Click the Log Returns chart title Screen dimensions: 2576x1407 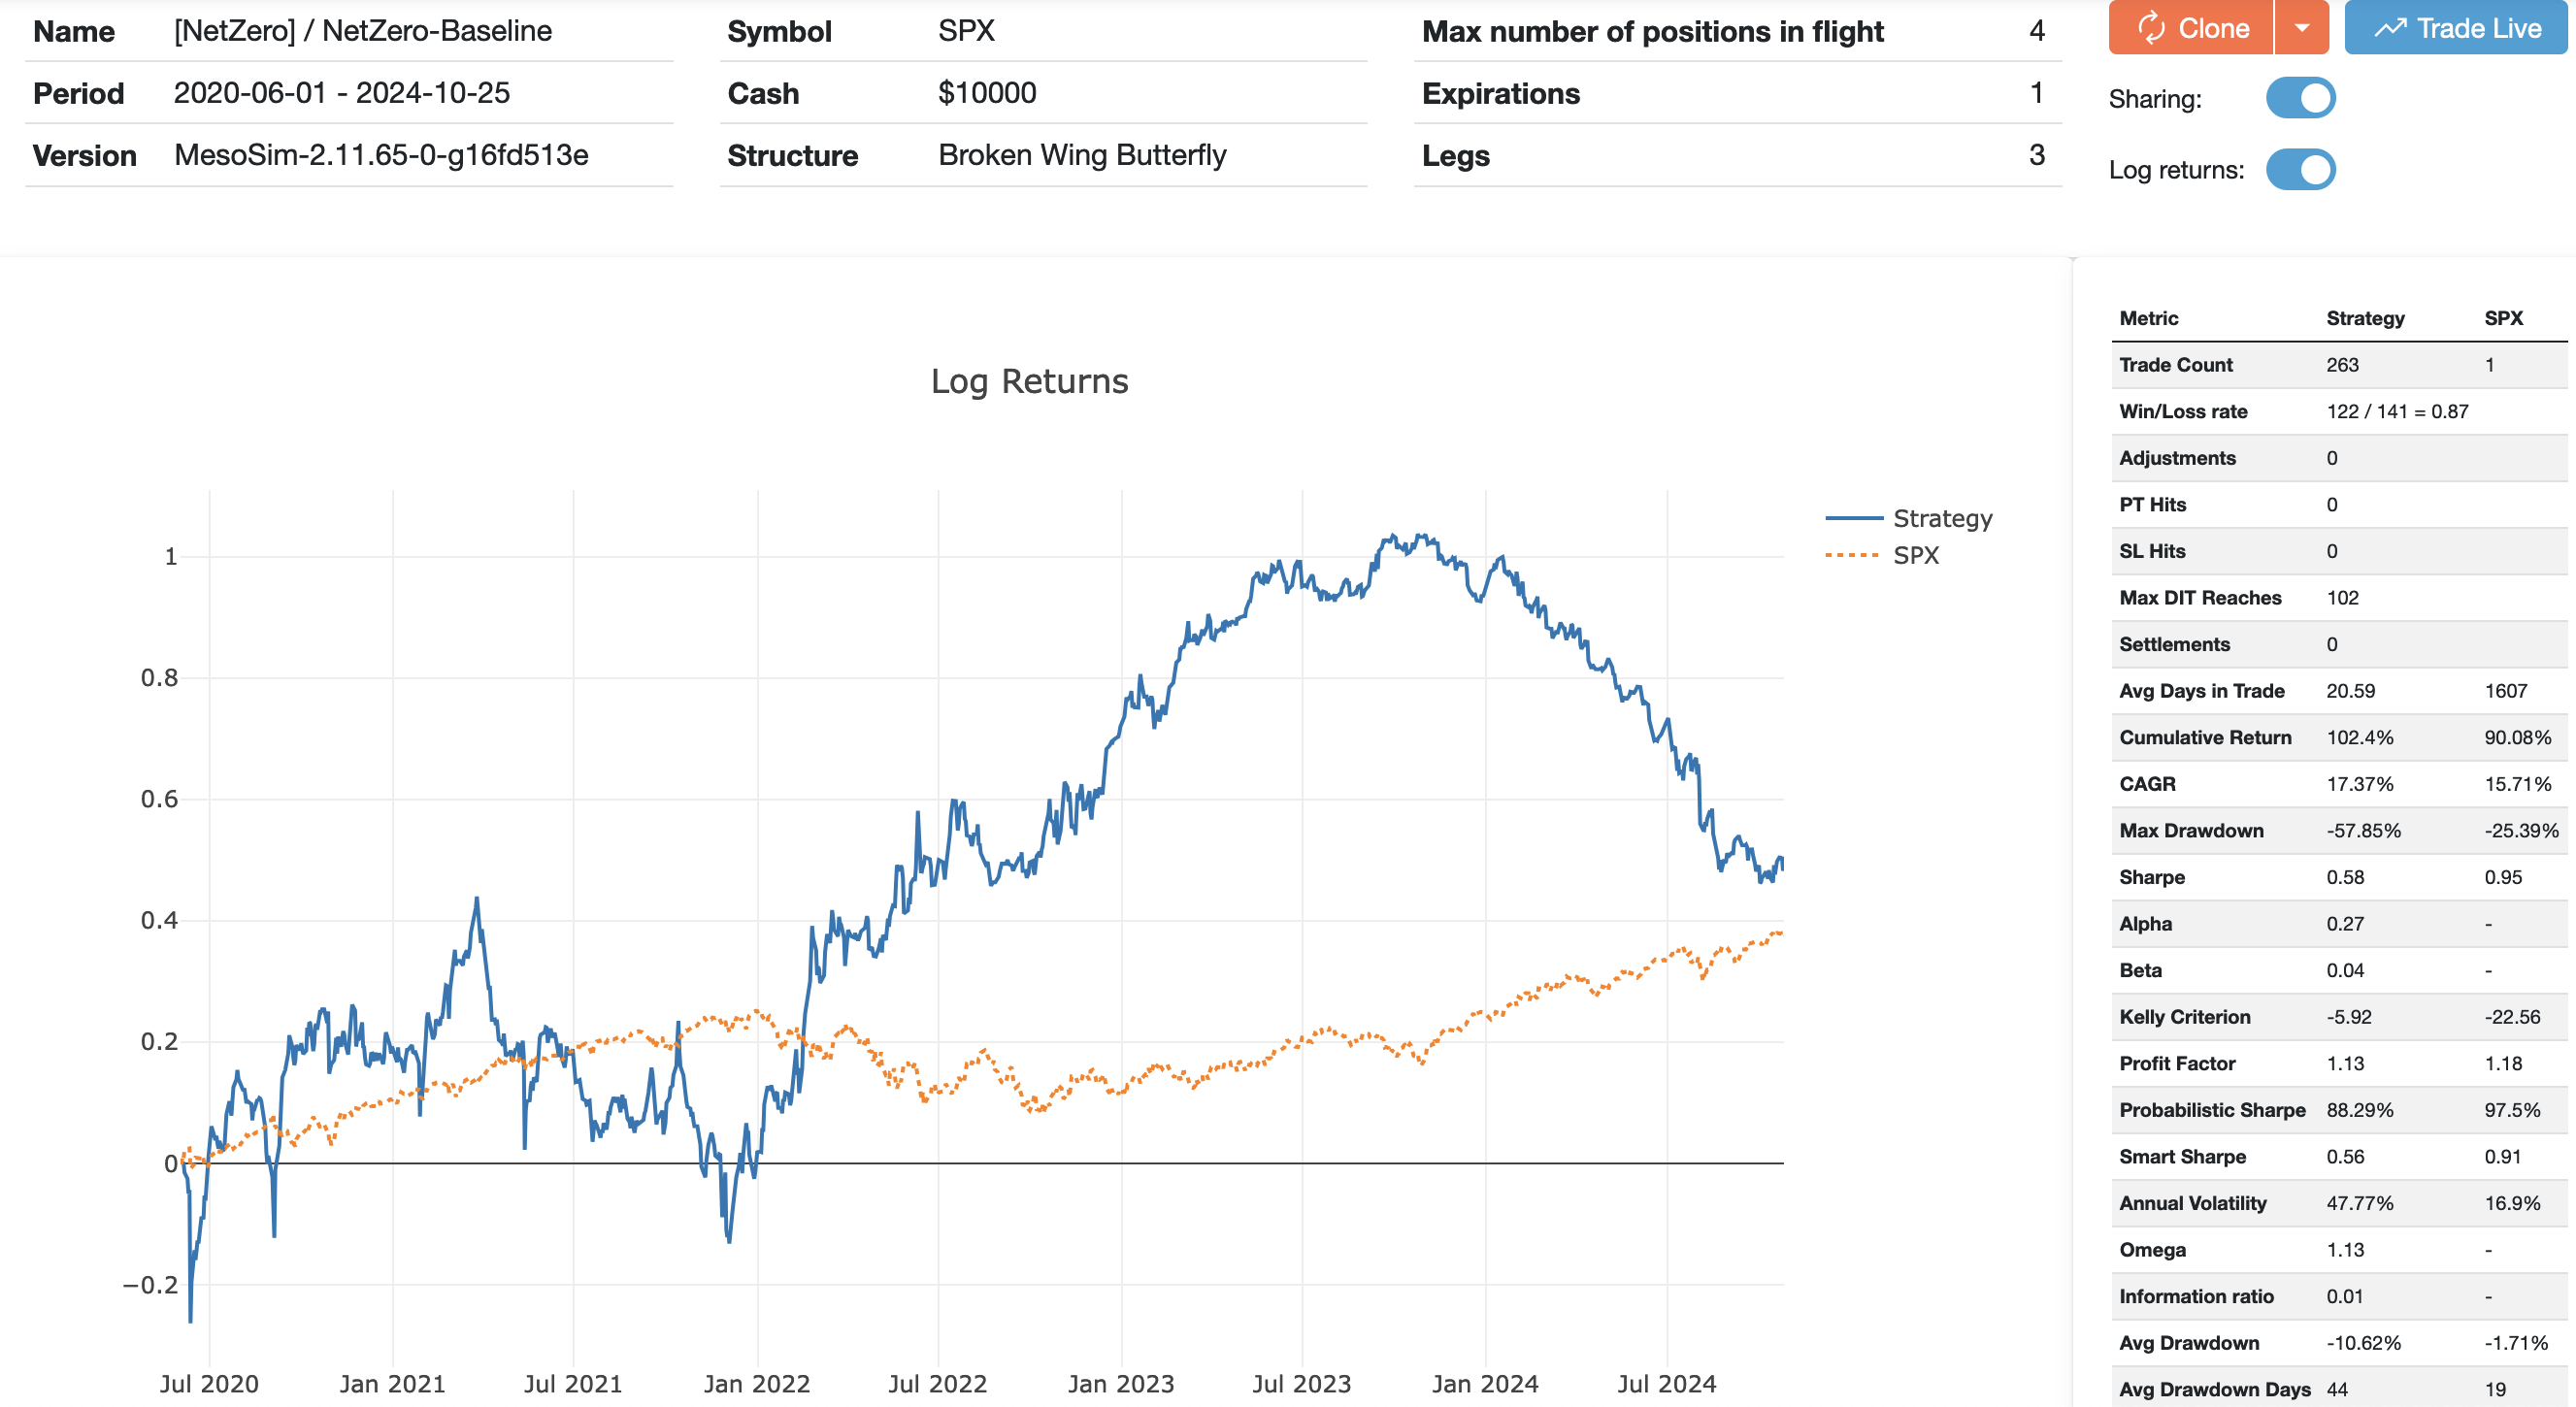[1029, 381]
